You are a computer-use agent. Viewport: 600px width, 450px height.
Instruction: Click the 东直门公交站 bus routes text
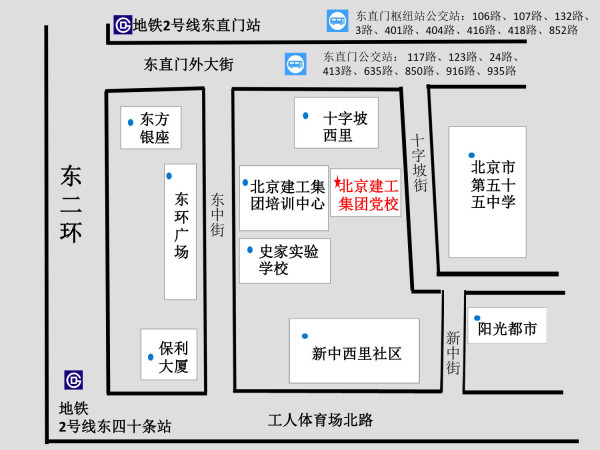pos(421,64)
